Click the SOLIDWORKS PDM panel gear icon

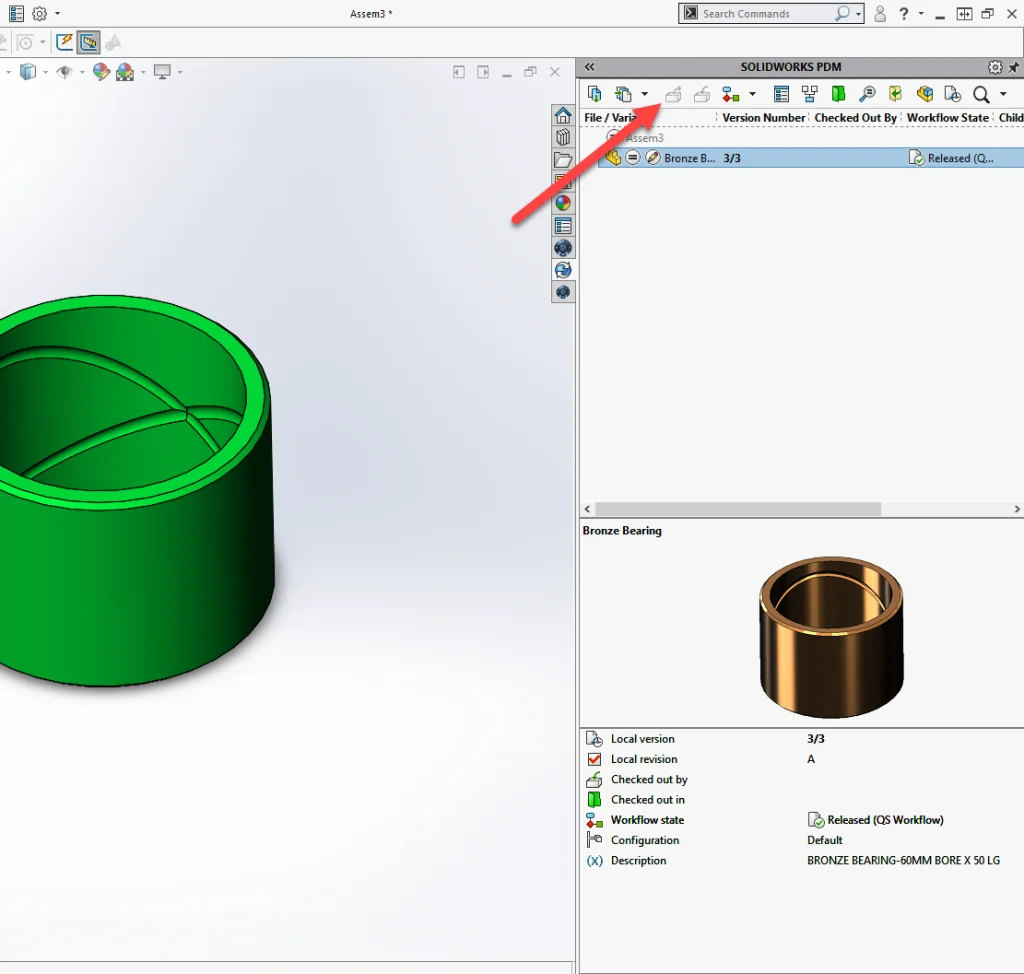(x=994, y=67)
